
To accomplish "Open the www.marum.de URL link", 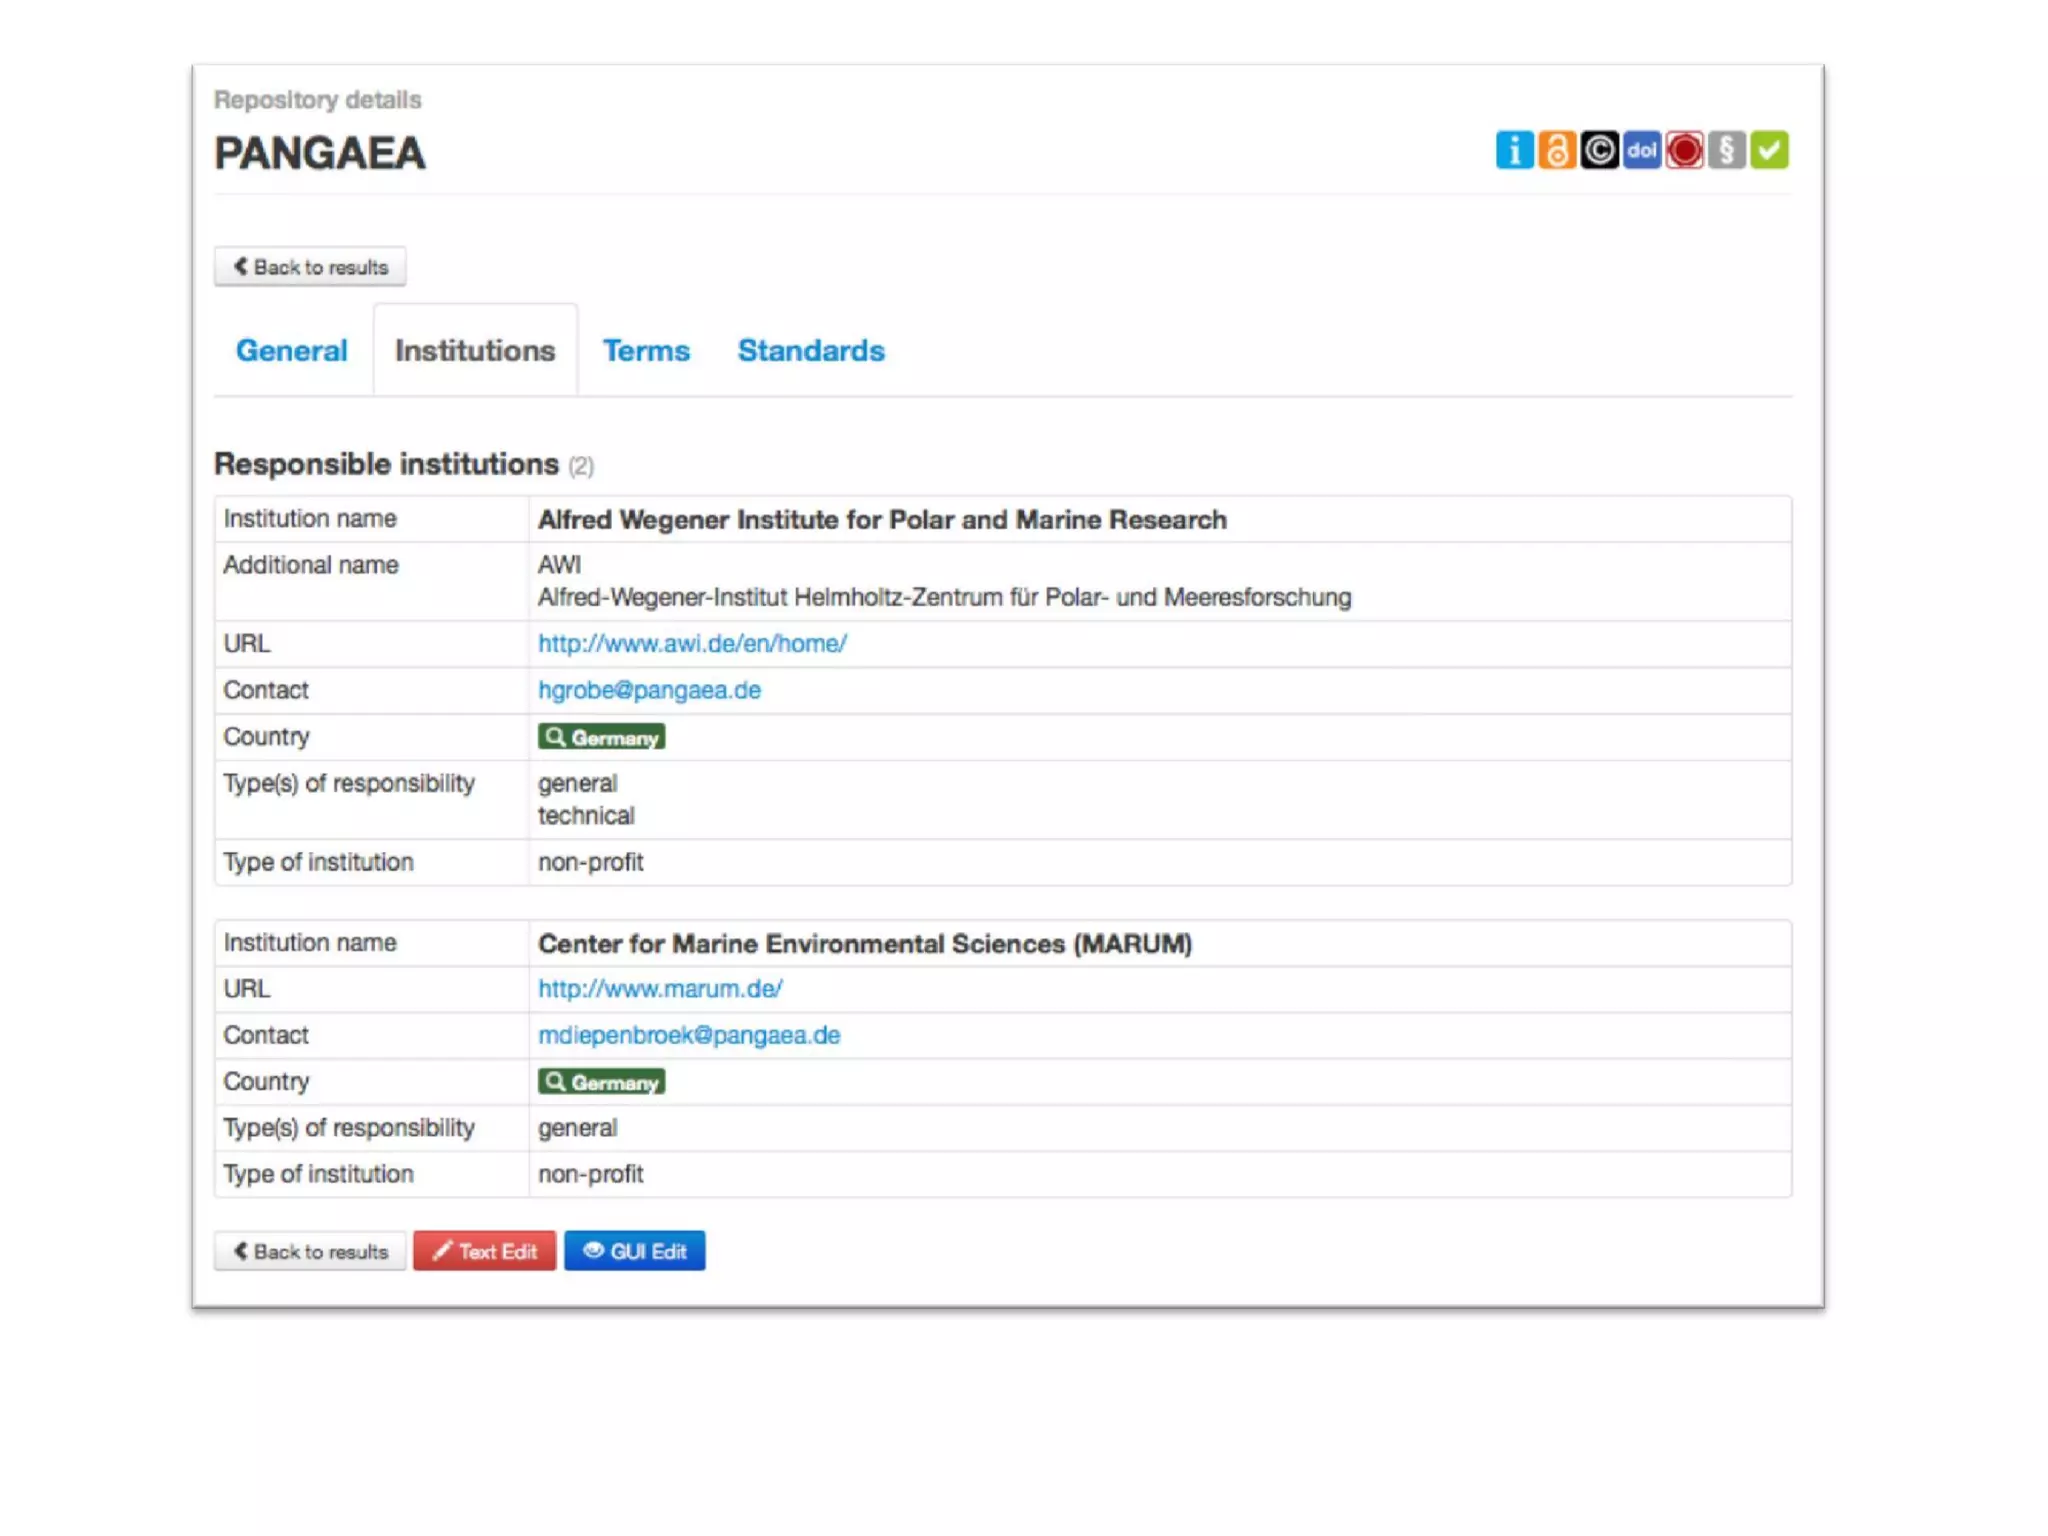I will 660,989.
